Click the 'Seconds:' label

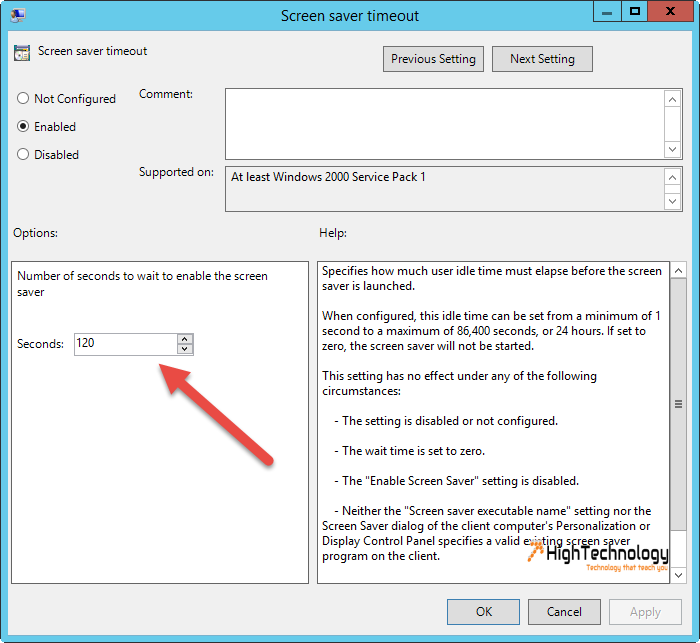40,344
